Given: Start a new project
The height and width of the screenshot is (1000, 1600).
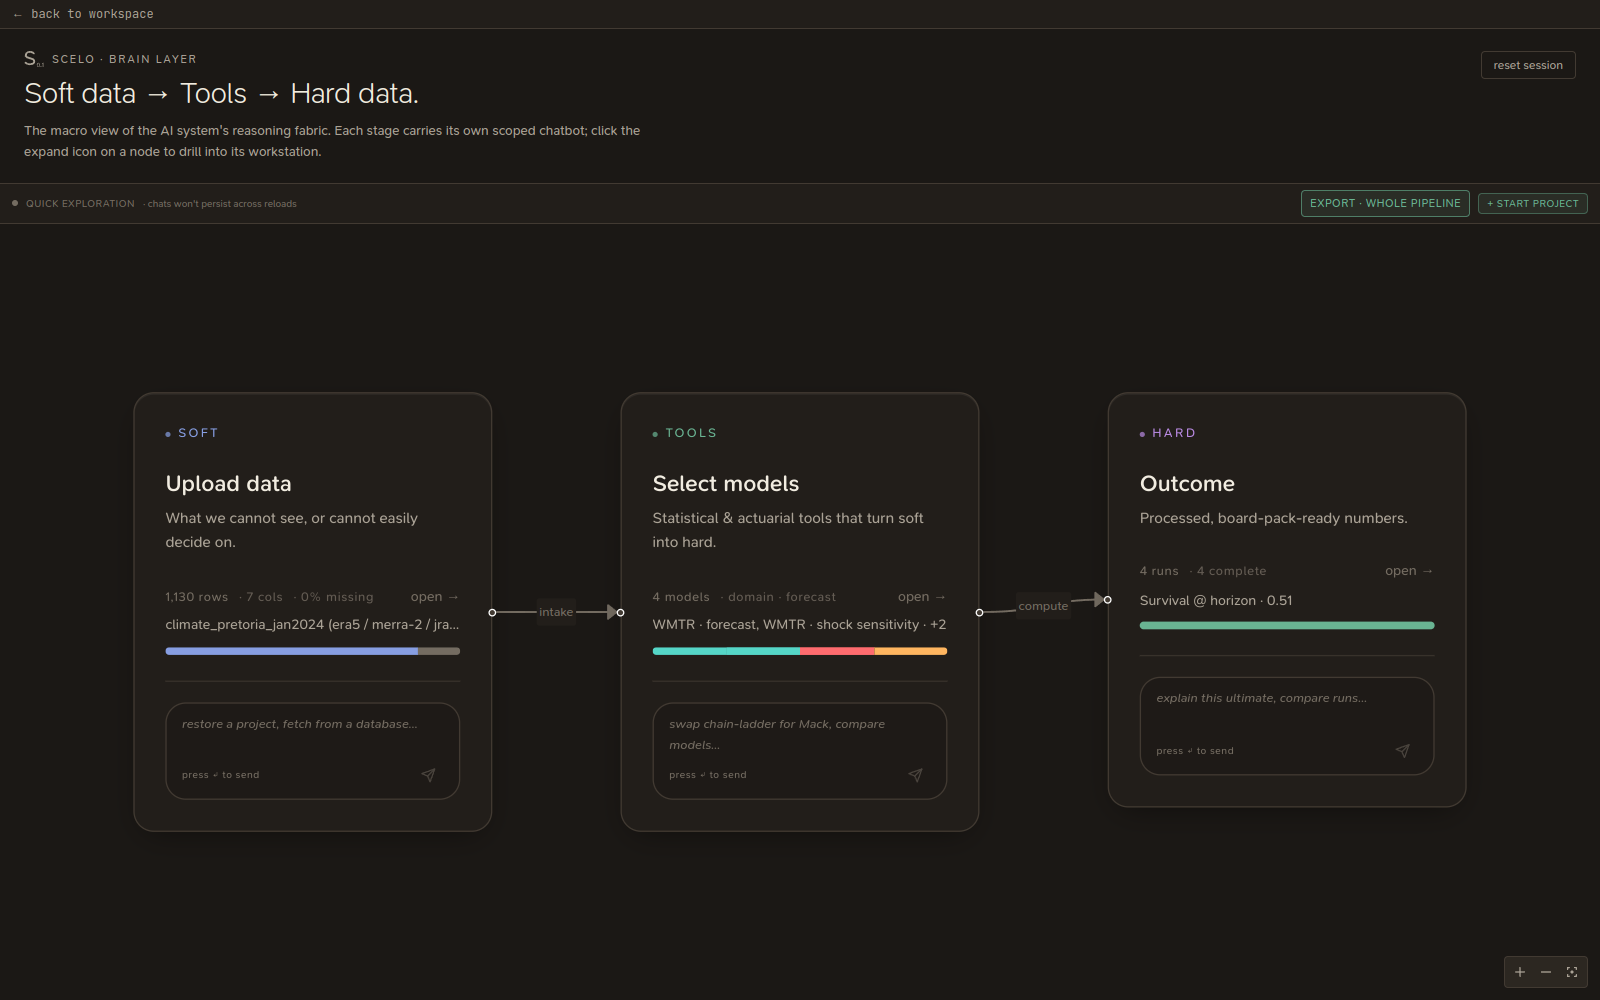Looking at the screenshot, I should (x=1533, y=203).
